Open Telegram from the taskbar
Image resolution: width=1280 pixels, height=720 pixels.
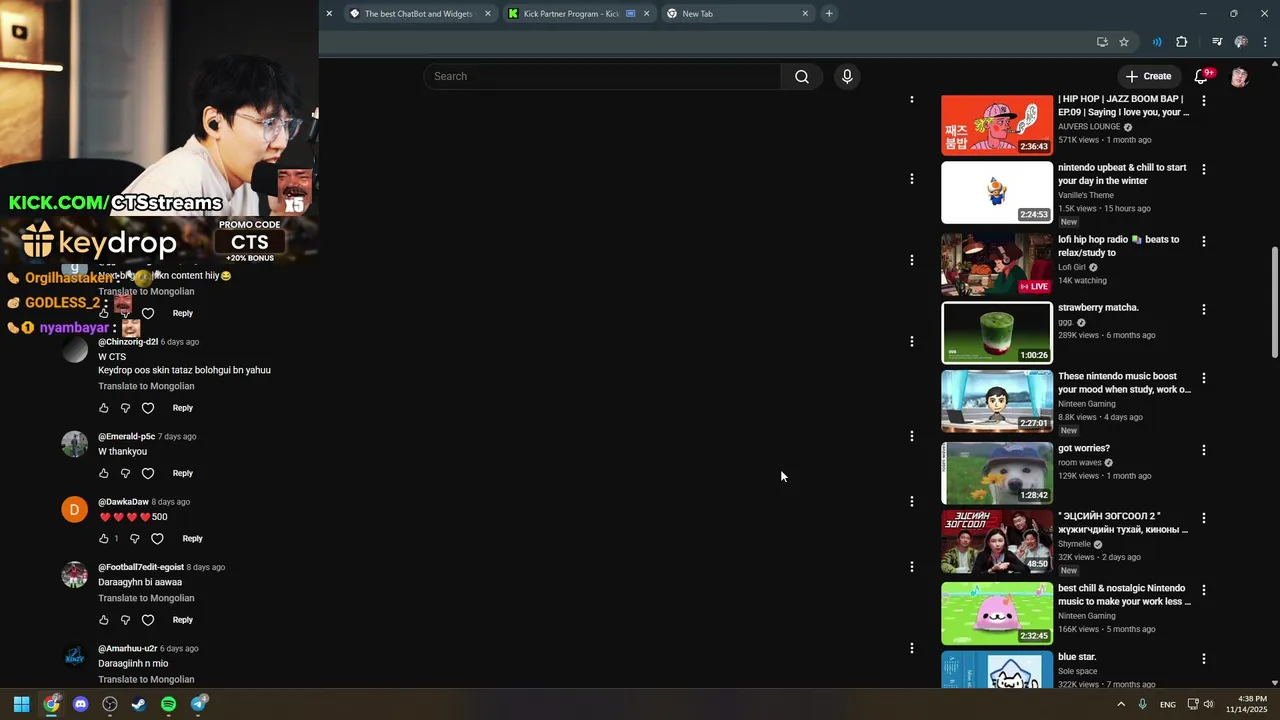(x=198, y=704)
